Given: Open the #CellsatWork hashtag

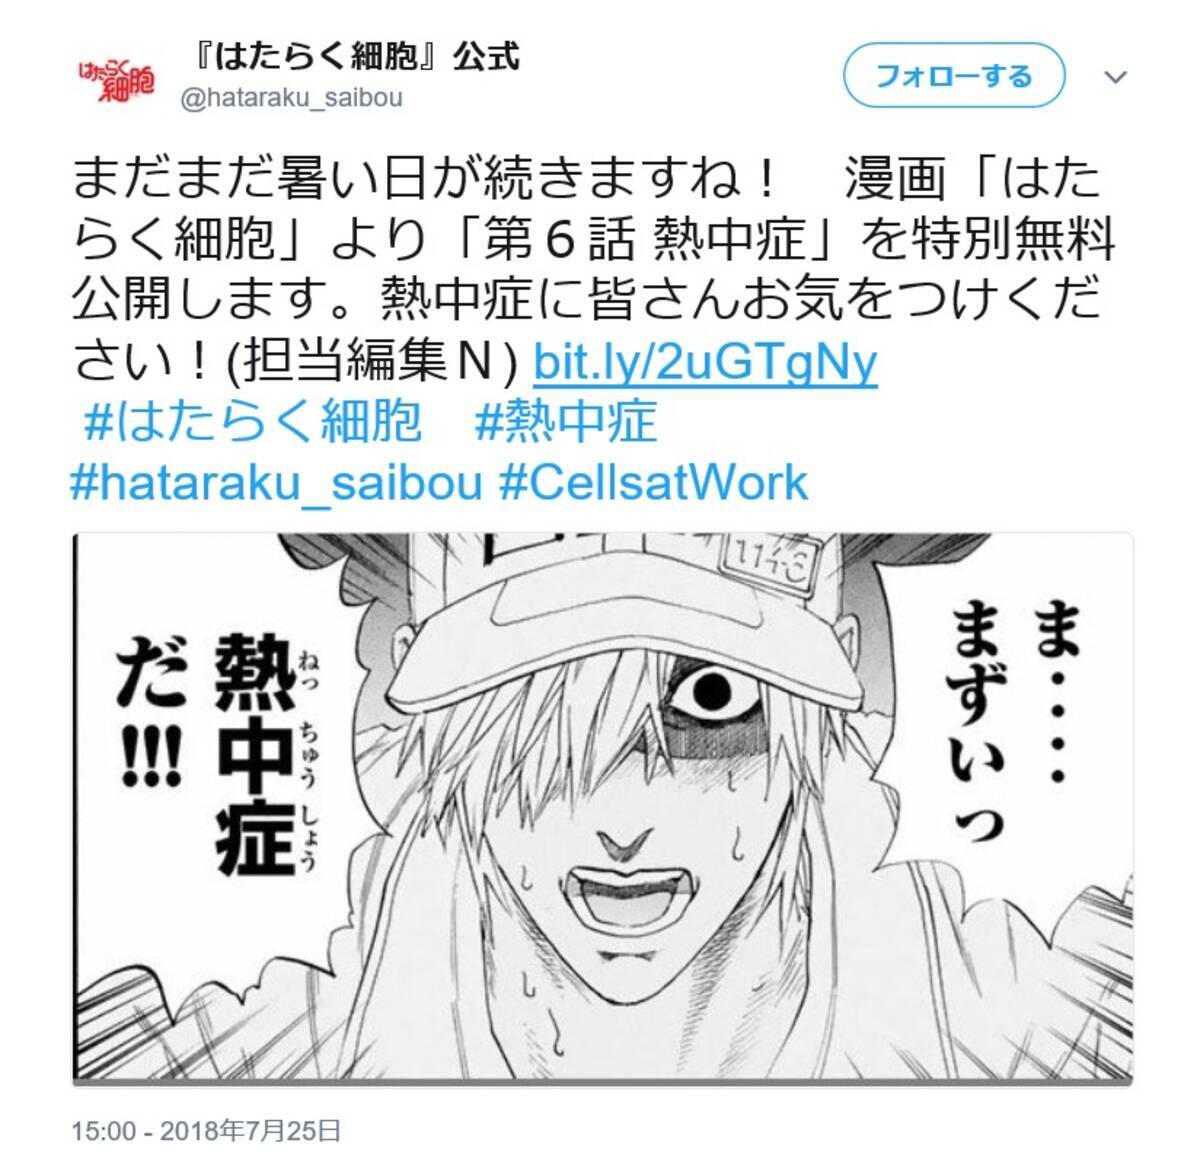Looking at the screenshot, I should 653,482.
